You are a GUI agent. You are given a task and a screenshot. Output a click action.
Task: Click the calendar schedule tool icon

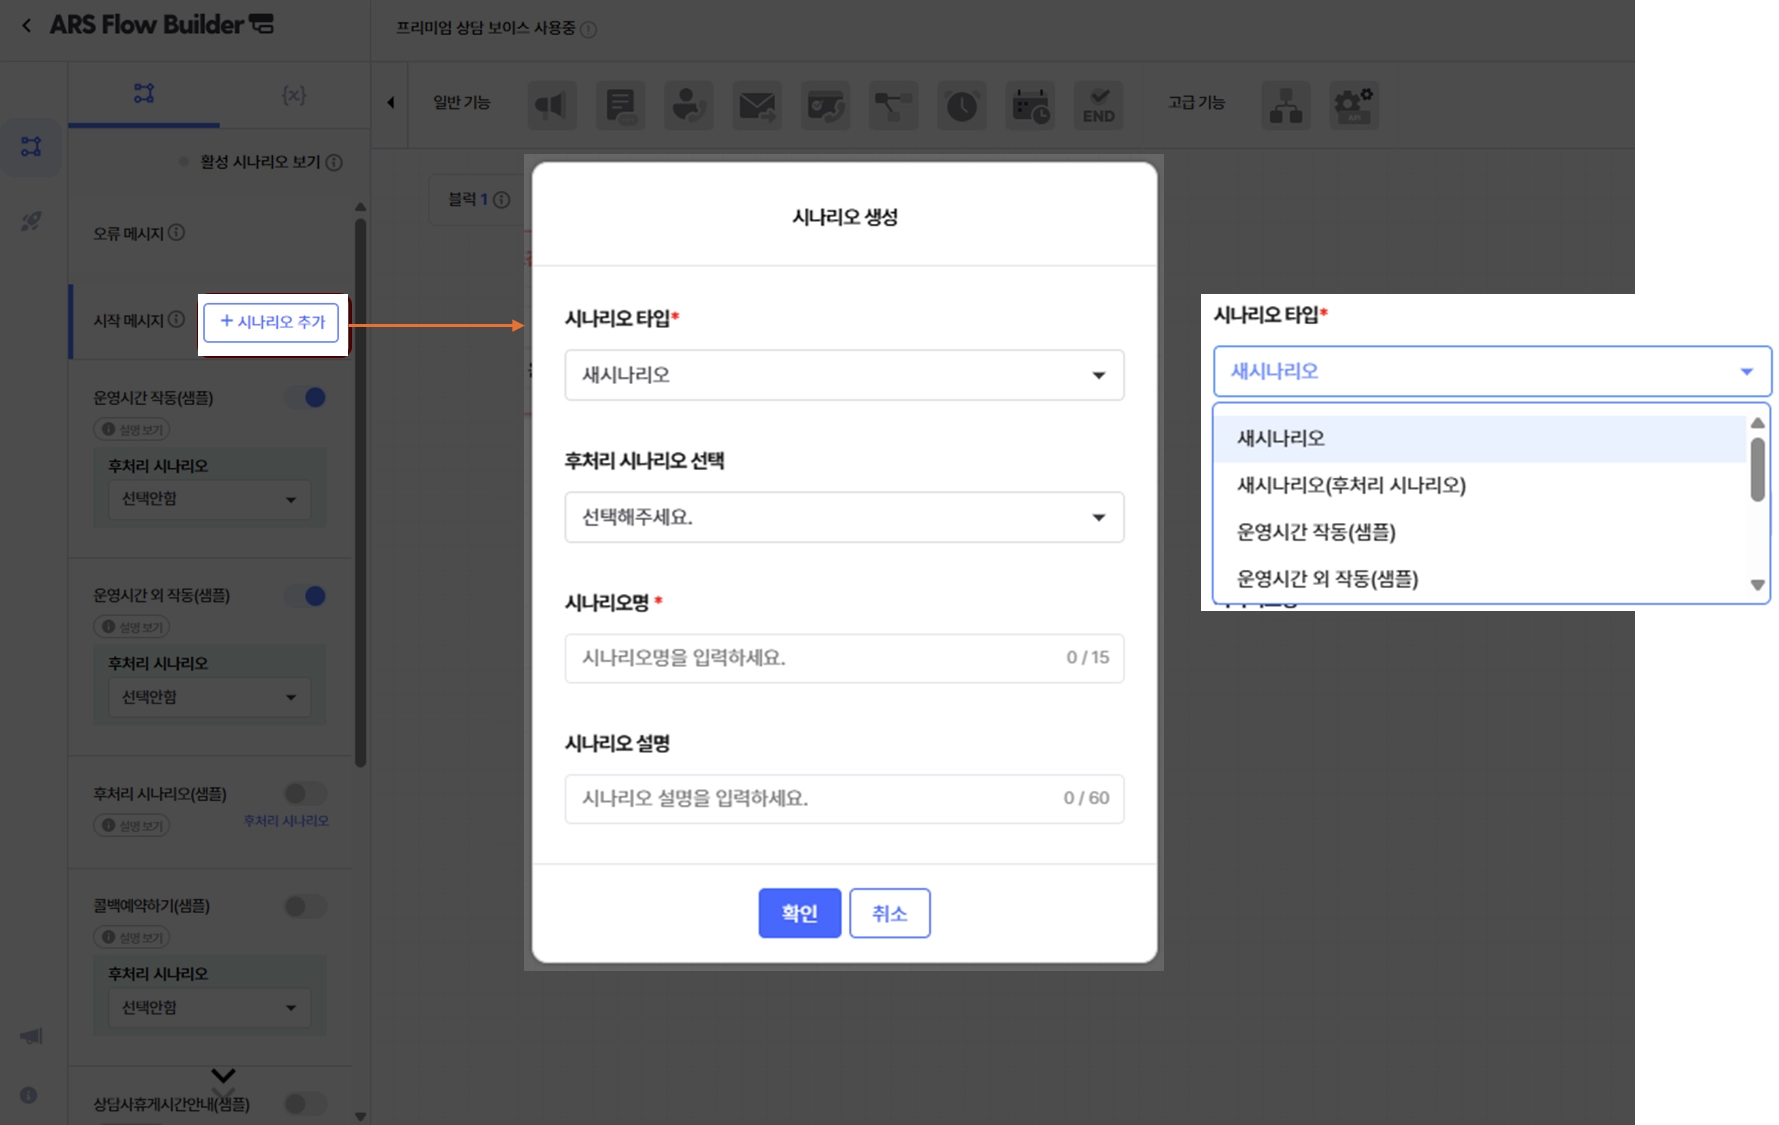(1030, 105)
